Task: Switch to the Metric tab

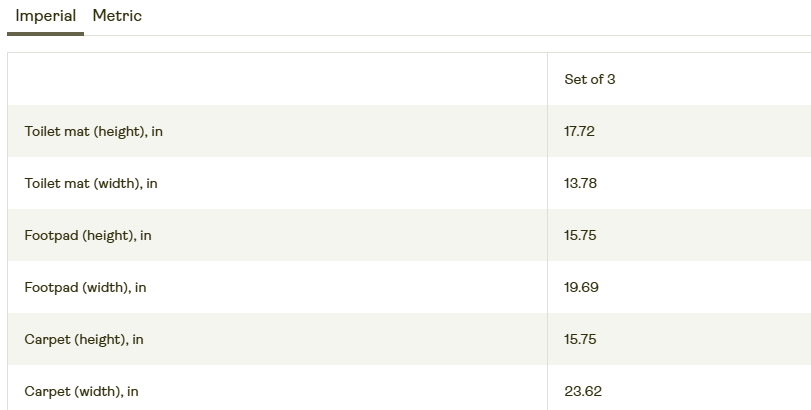Action: pos(117,16)
